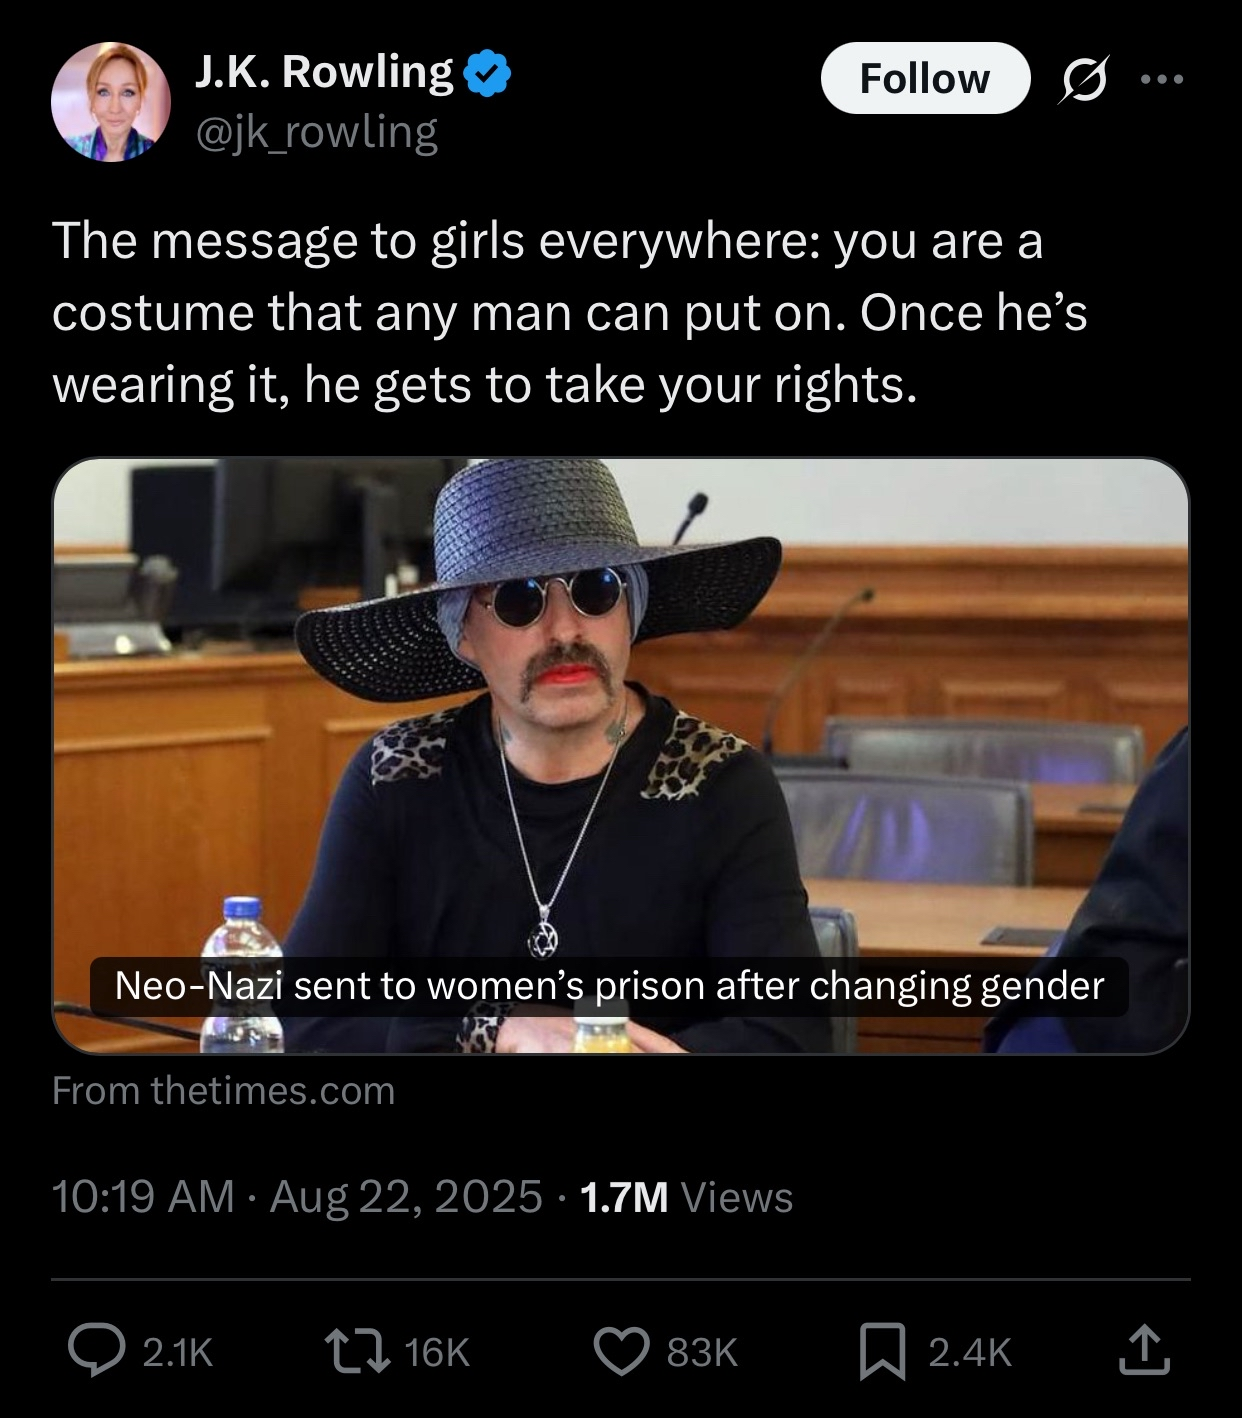This screenshot has width=1242, height=1418.
Task: Open the 10:19 AM Aug 22 timestamp
Action: pyautogui.click(x=297, y=1197)
